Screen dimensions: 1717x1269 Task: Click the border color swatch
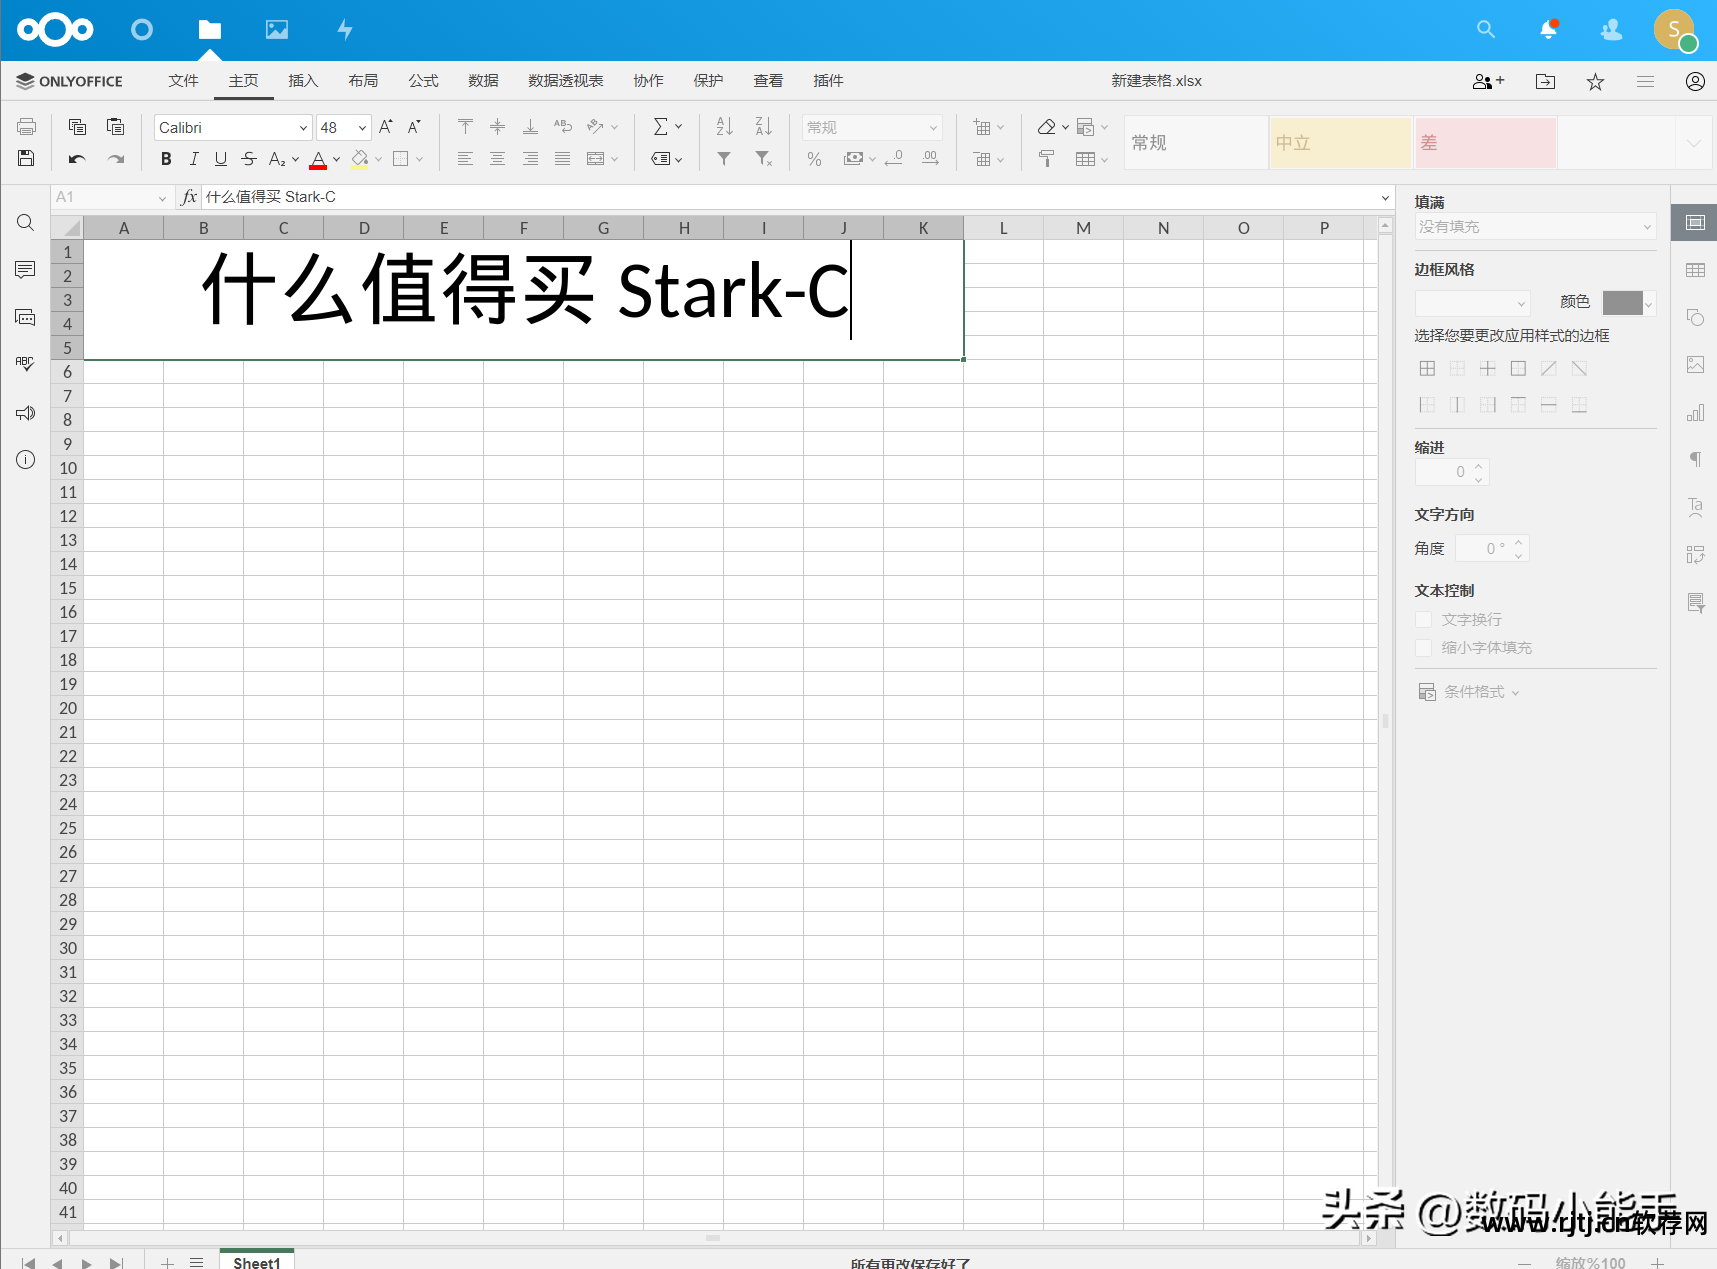pos(1623,303)
